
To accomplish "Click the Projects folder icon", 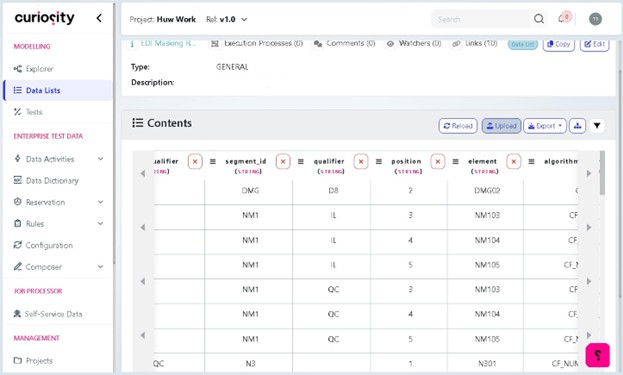I will coord(17,360).
